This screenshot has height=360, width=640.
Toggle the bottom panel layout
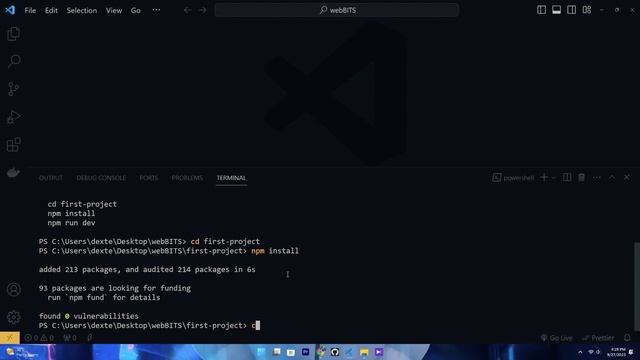pyautogui.click(x=556, y=10)
